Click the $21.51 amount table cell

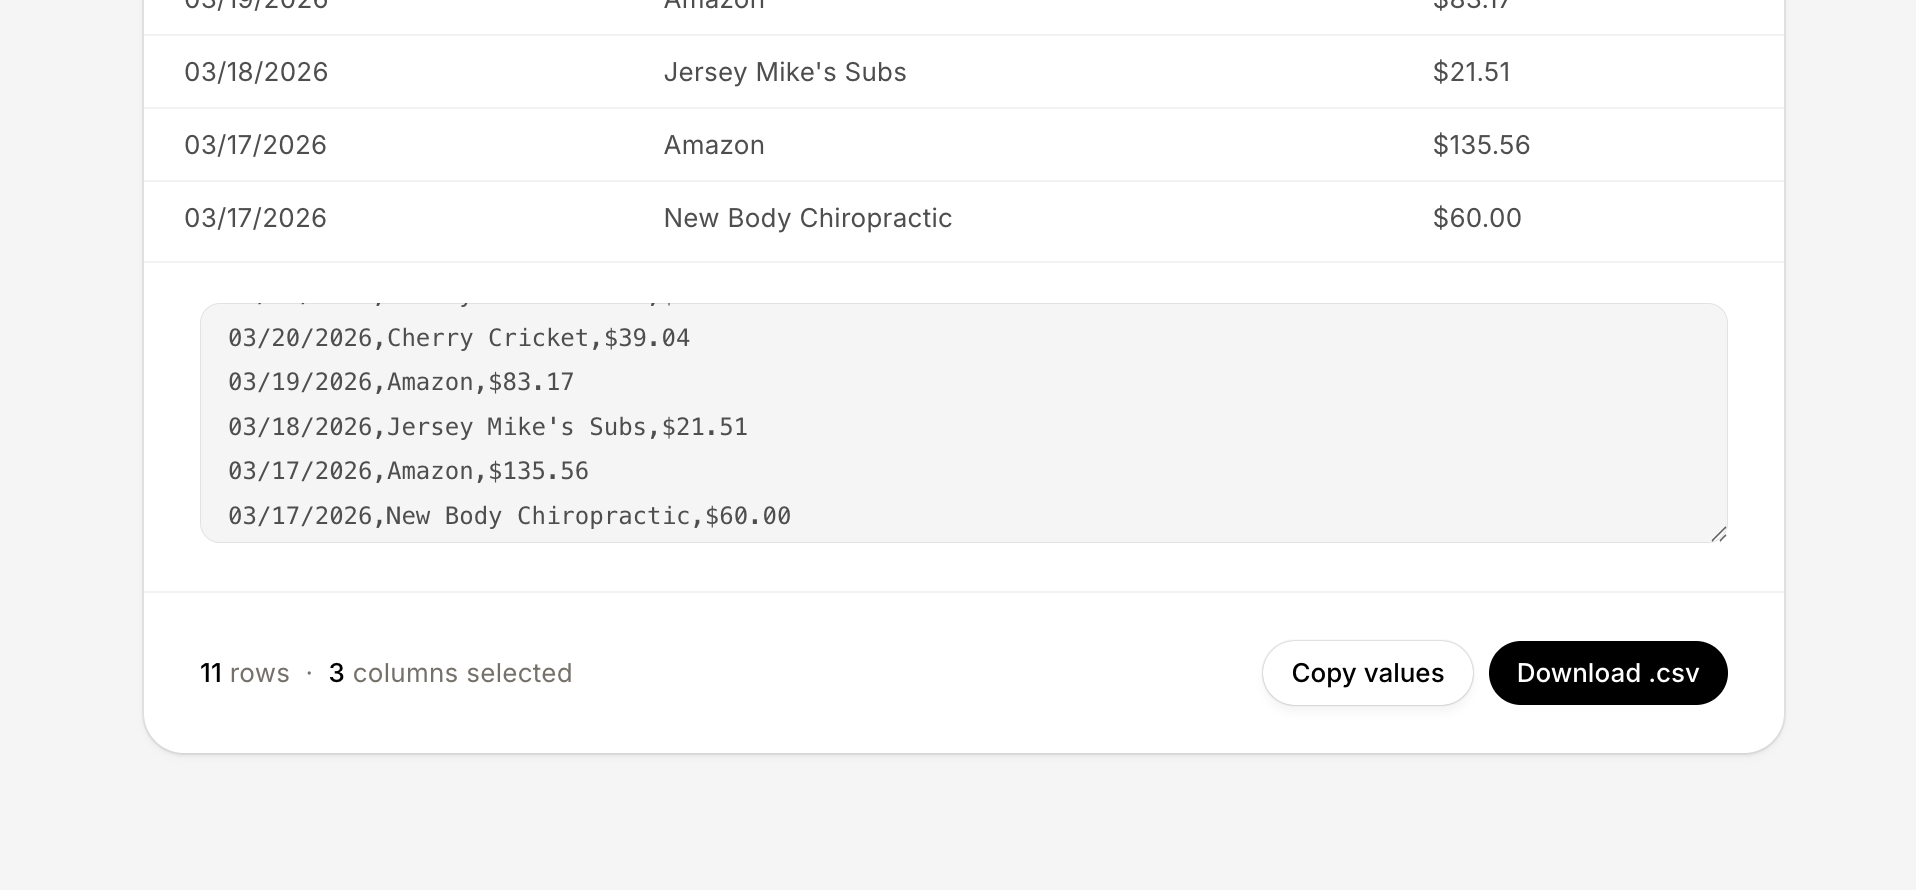pyautogui.click(x=1471, y=72)
